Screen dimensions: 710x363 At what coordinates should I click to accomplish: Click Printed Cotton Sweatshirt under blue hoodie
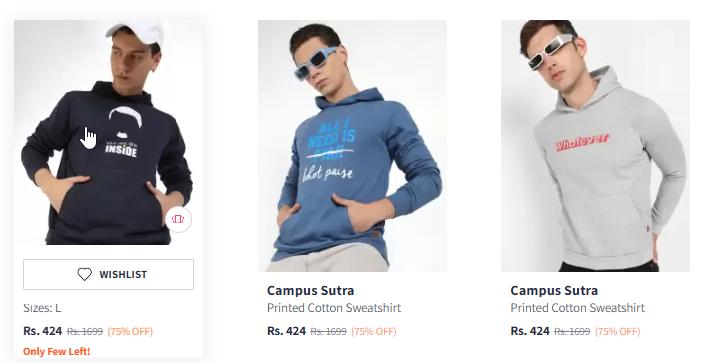point(334,308)
